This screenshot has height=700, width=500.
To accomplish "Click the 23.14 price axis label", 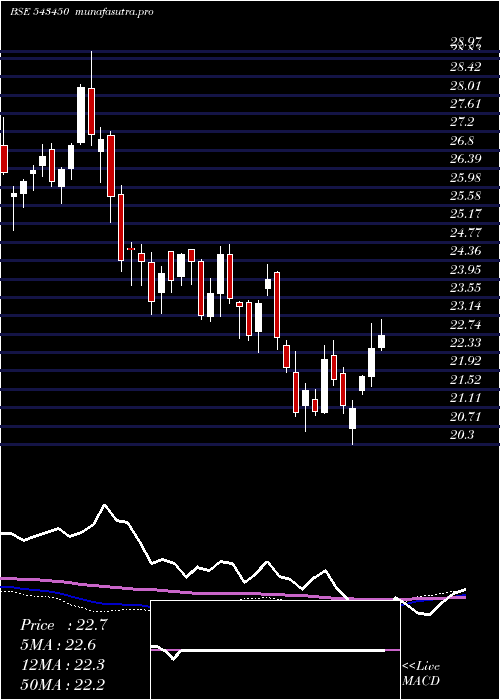I will (466, 306).
